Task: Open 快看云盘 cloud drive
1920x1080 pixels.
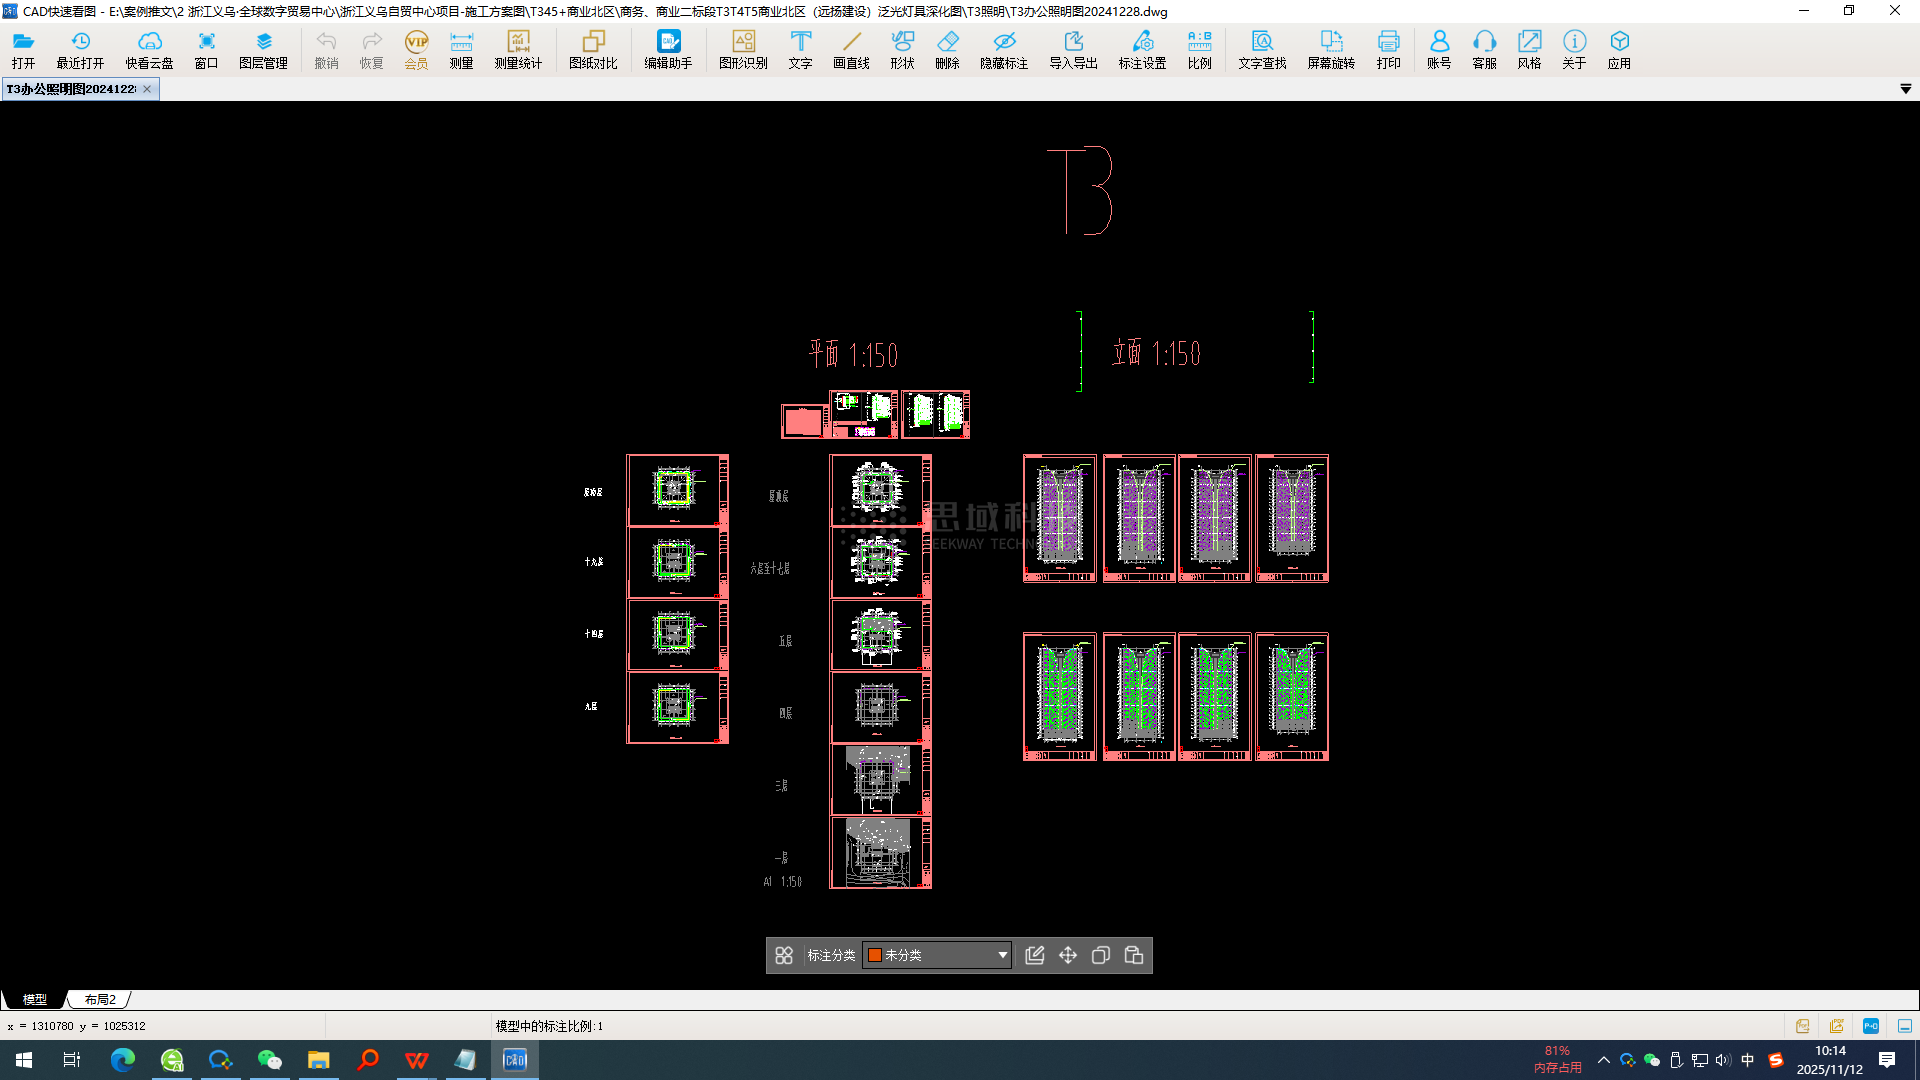Action: pos(149,49)
